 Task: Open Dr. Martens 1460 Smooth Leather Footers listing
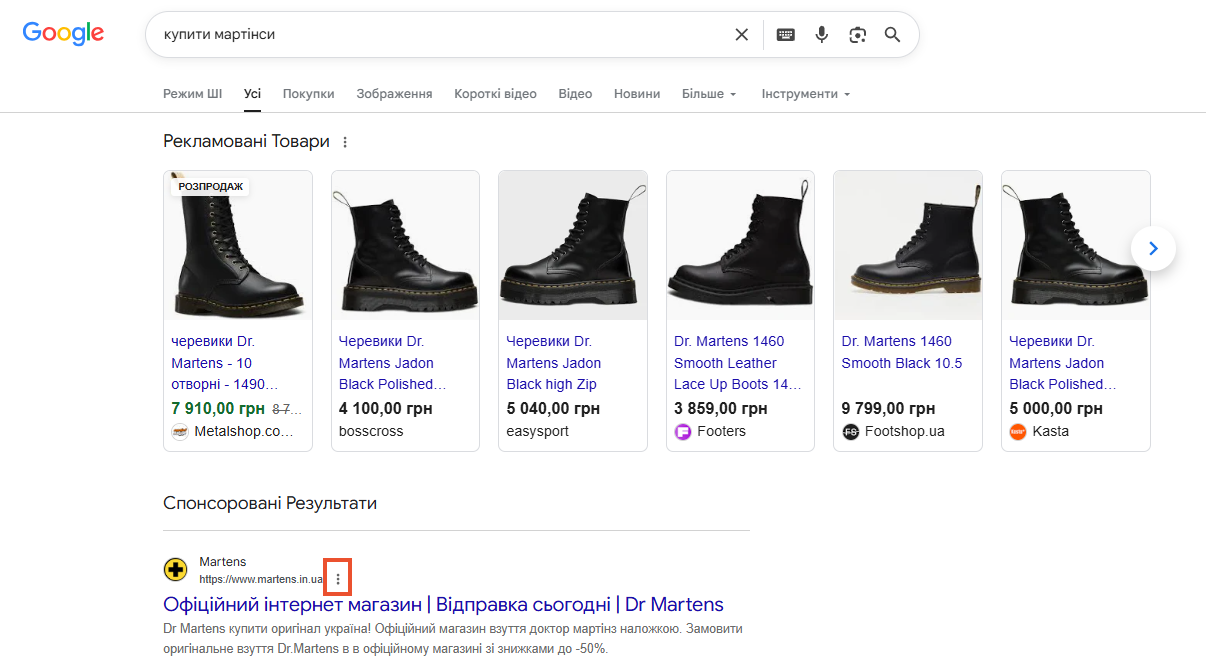click(x=738, y=363)
